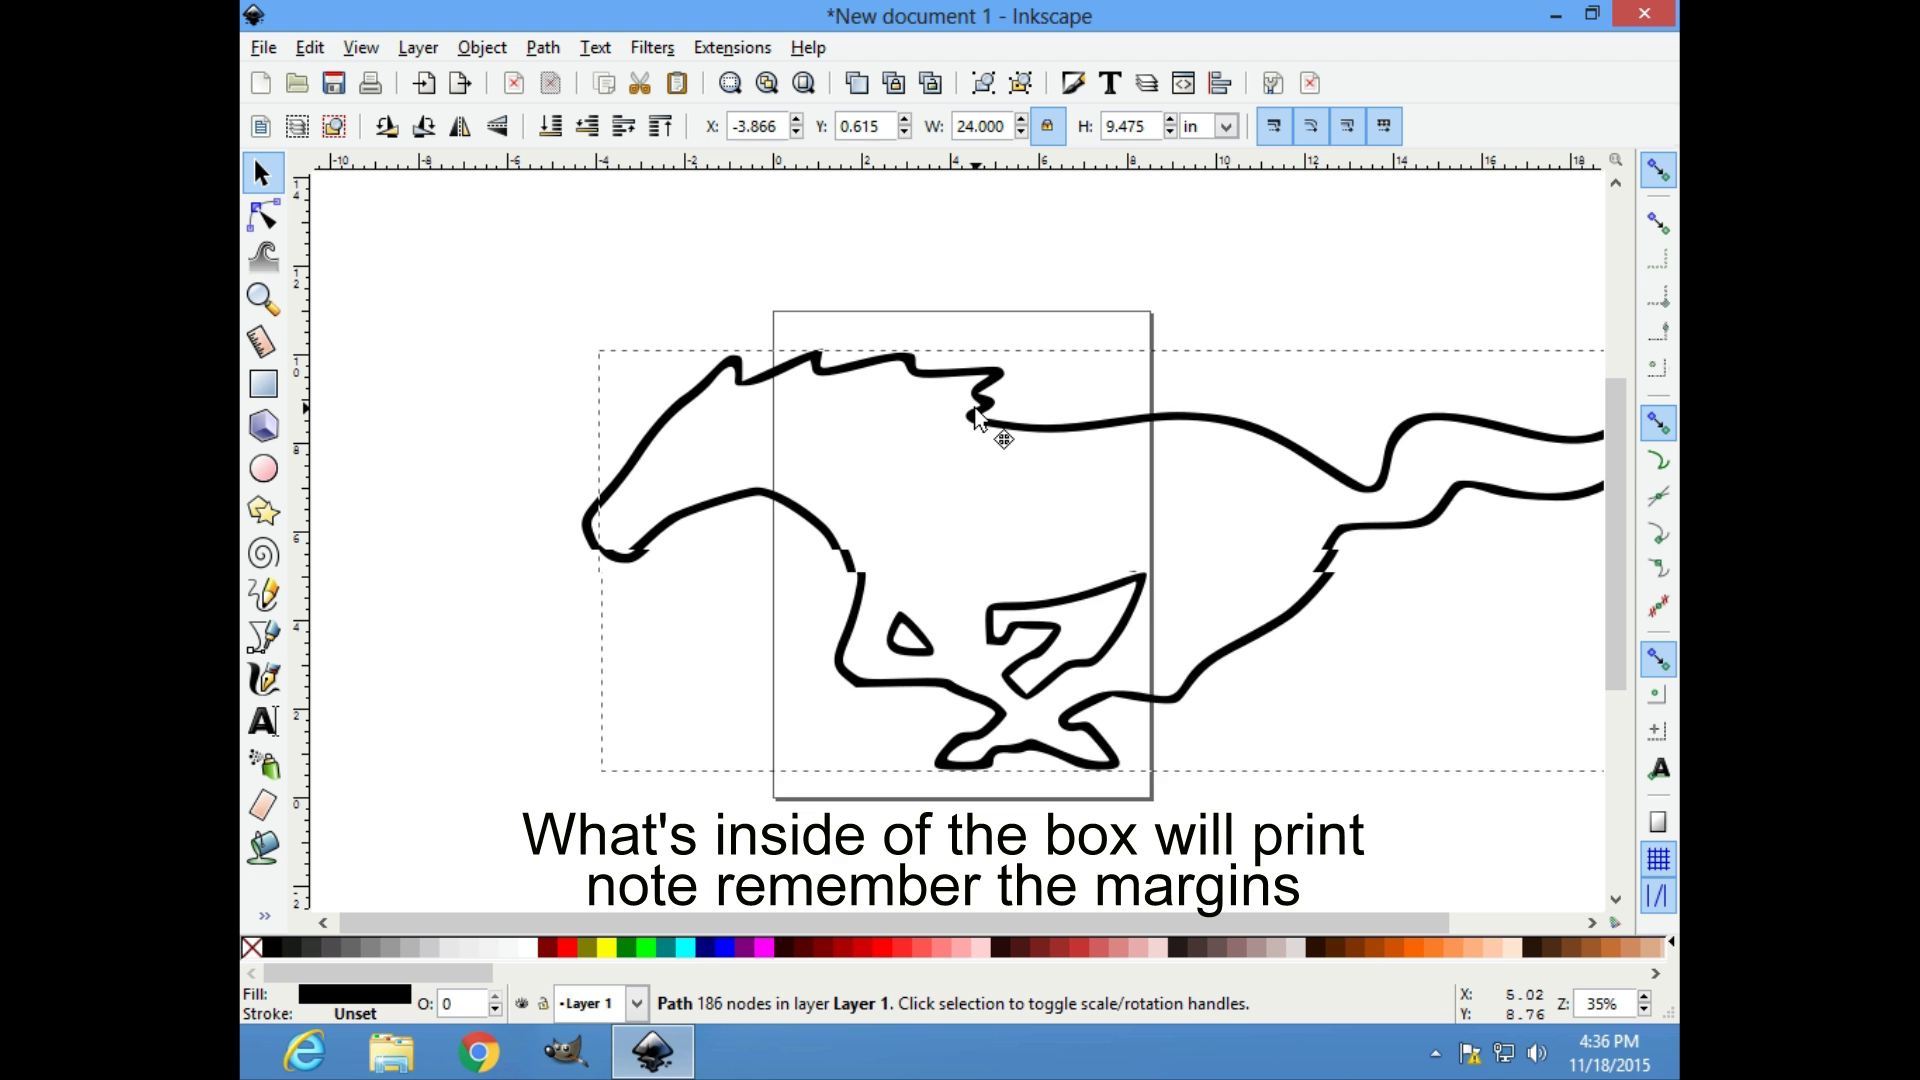
Task: Open Align and Distribute icon
Action: (1220, 83)
